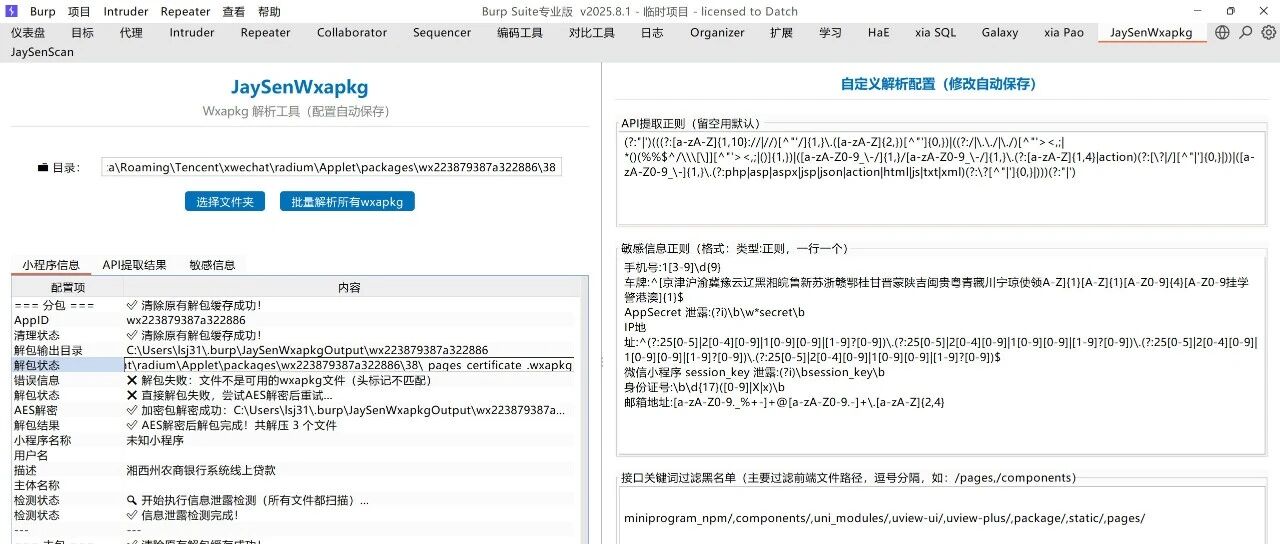The width and height of the screenshot is (1280, 544).
Task: Open the 查看 menu
Action: (233, 11)
